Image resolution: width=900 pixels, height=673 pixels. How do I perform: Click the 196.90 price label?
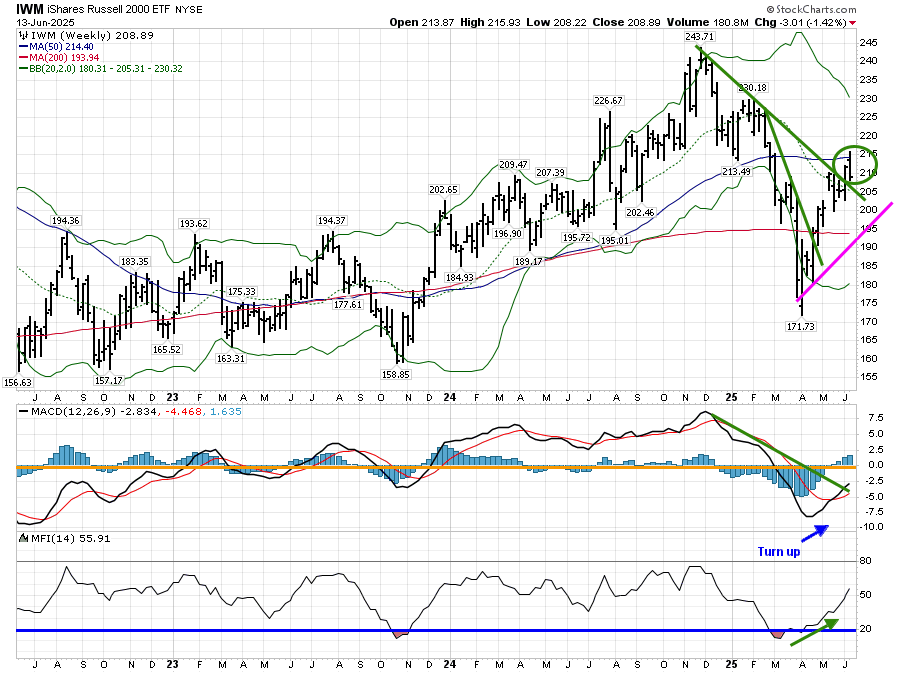[507, 234]
